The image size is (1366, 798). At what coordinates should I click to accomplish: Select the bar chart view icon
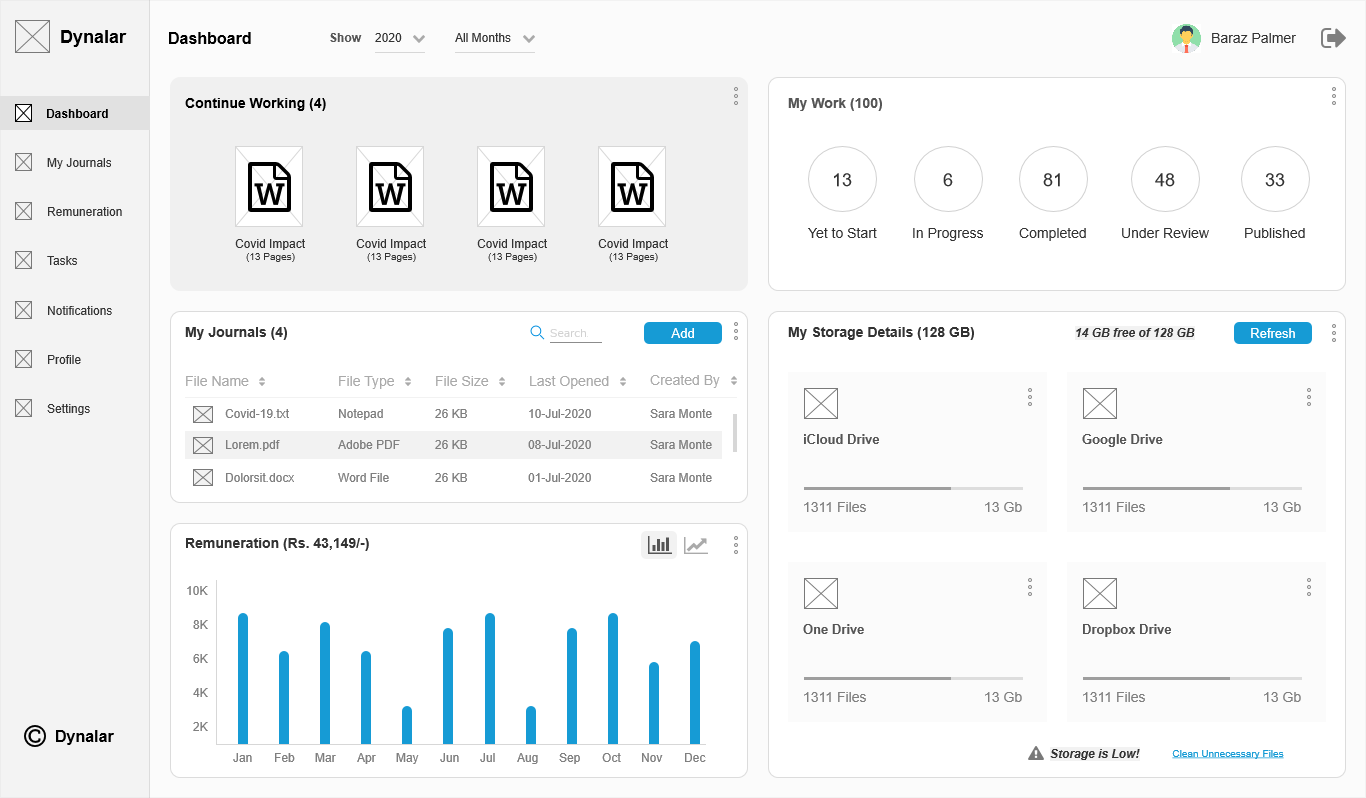tap(659, 545)
